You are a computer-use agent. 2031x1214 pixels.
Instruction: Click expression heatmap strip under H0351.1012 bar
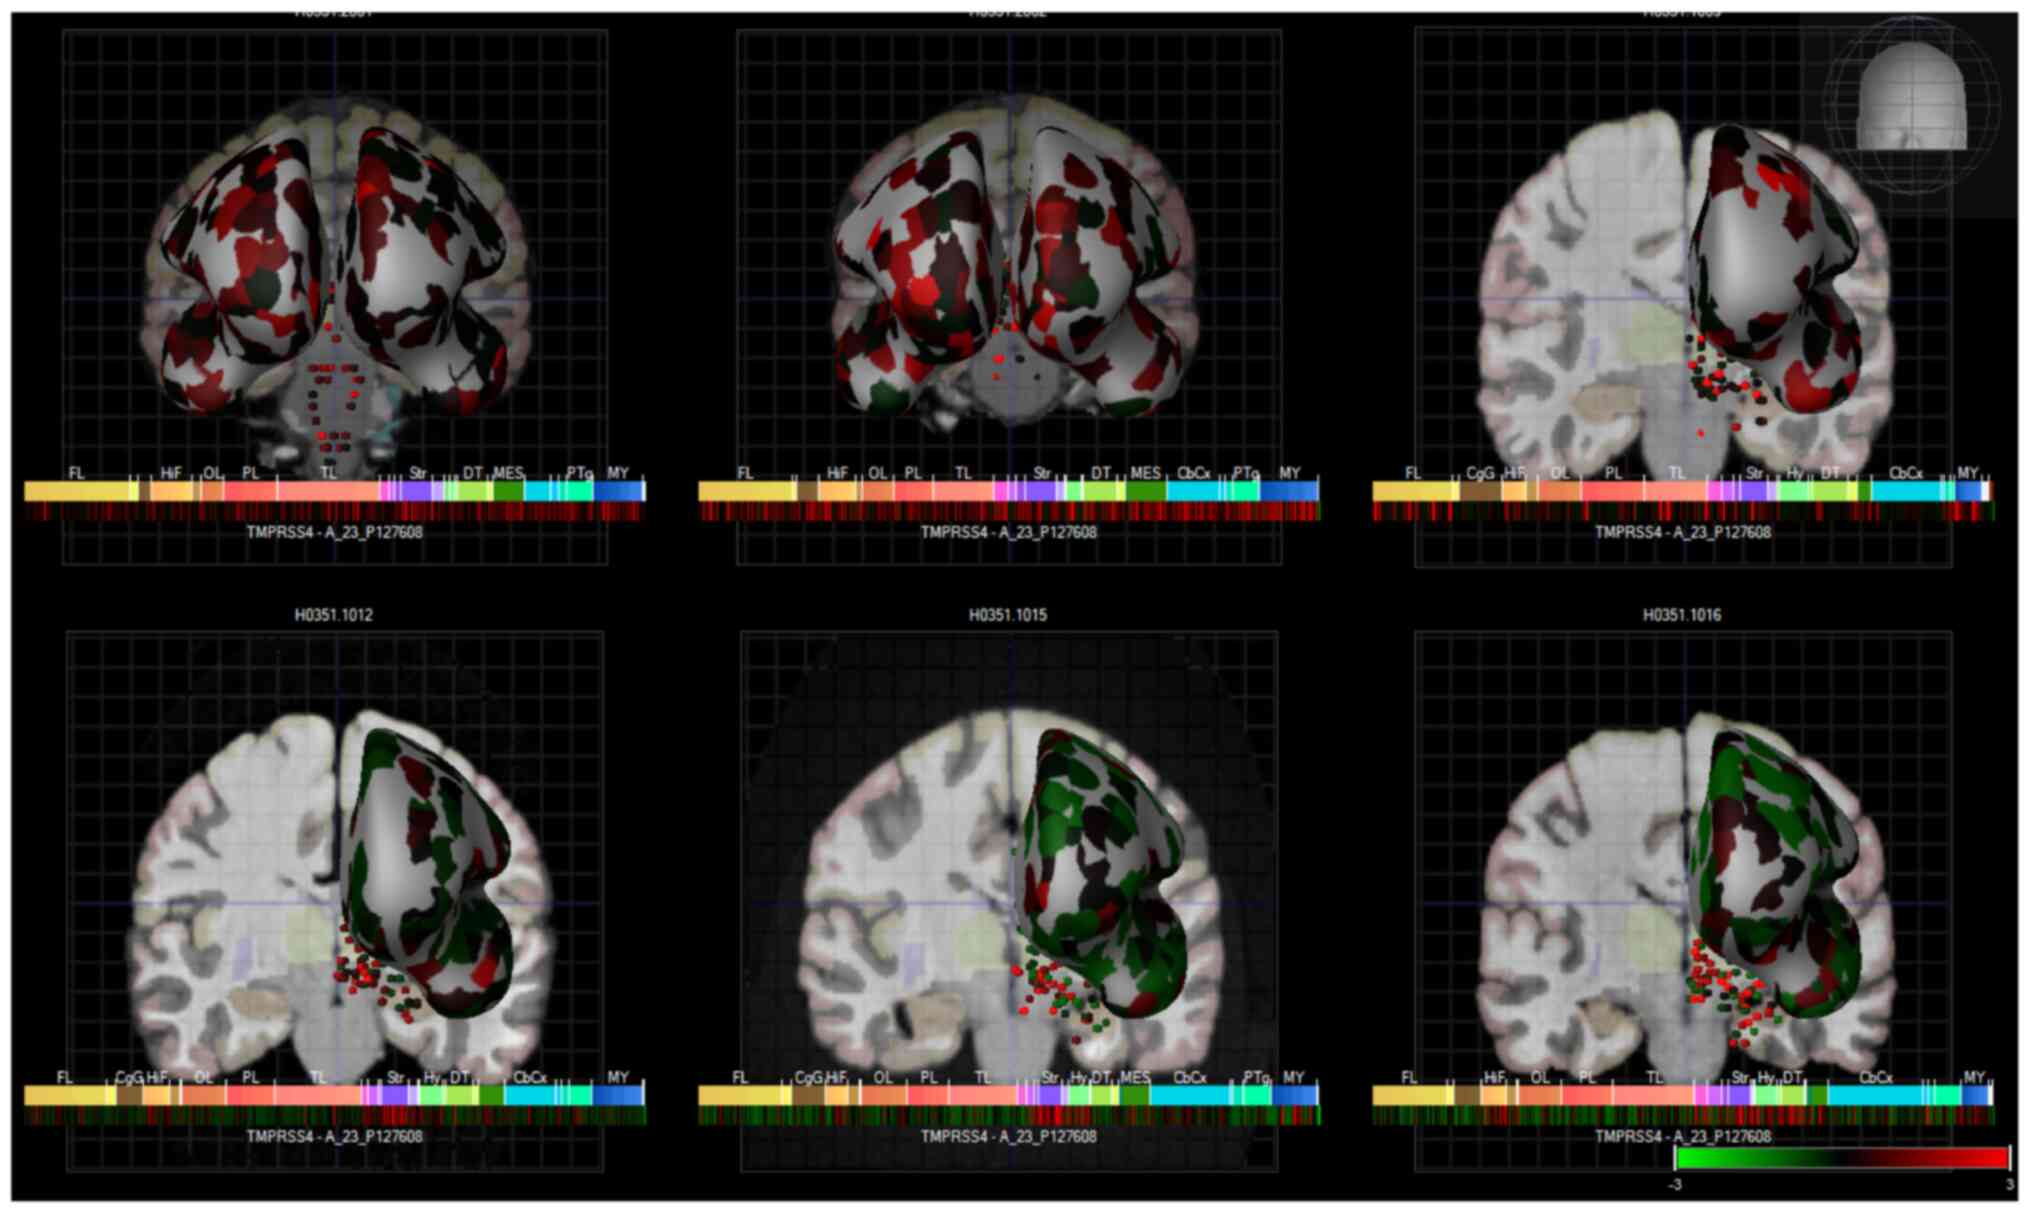[x=334, y=1116]
